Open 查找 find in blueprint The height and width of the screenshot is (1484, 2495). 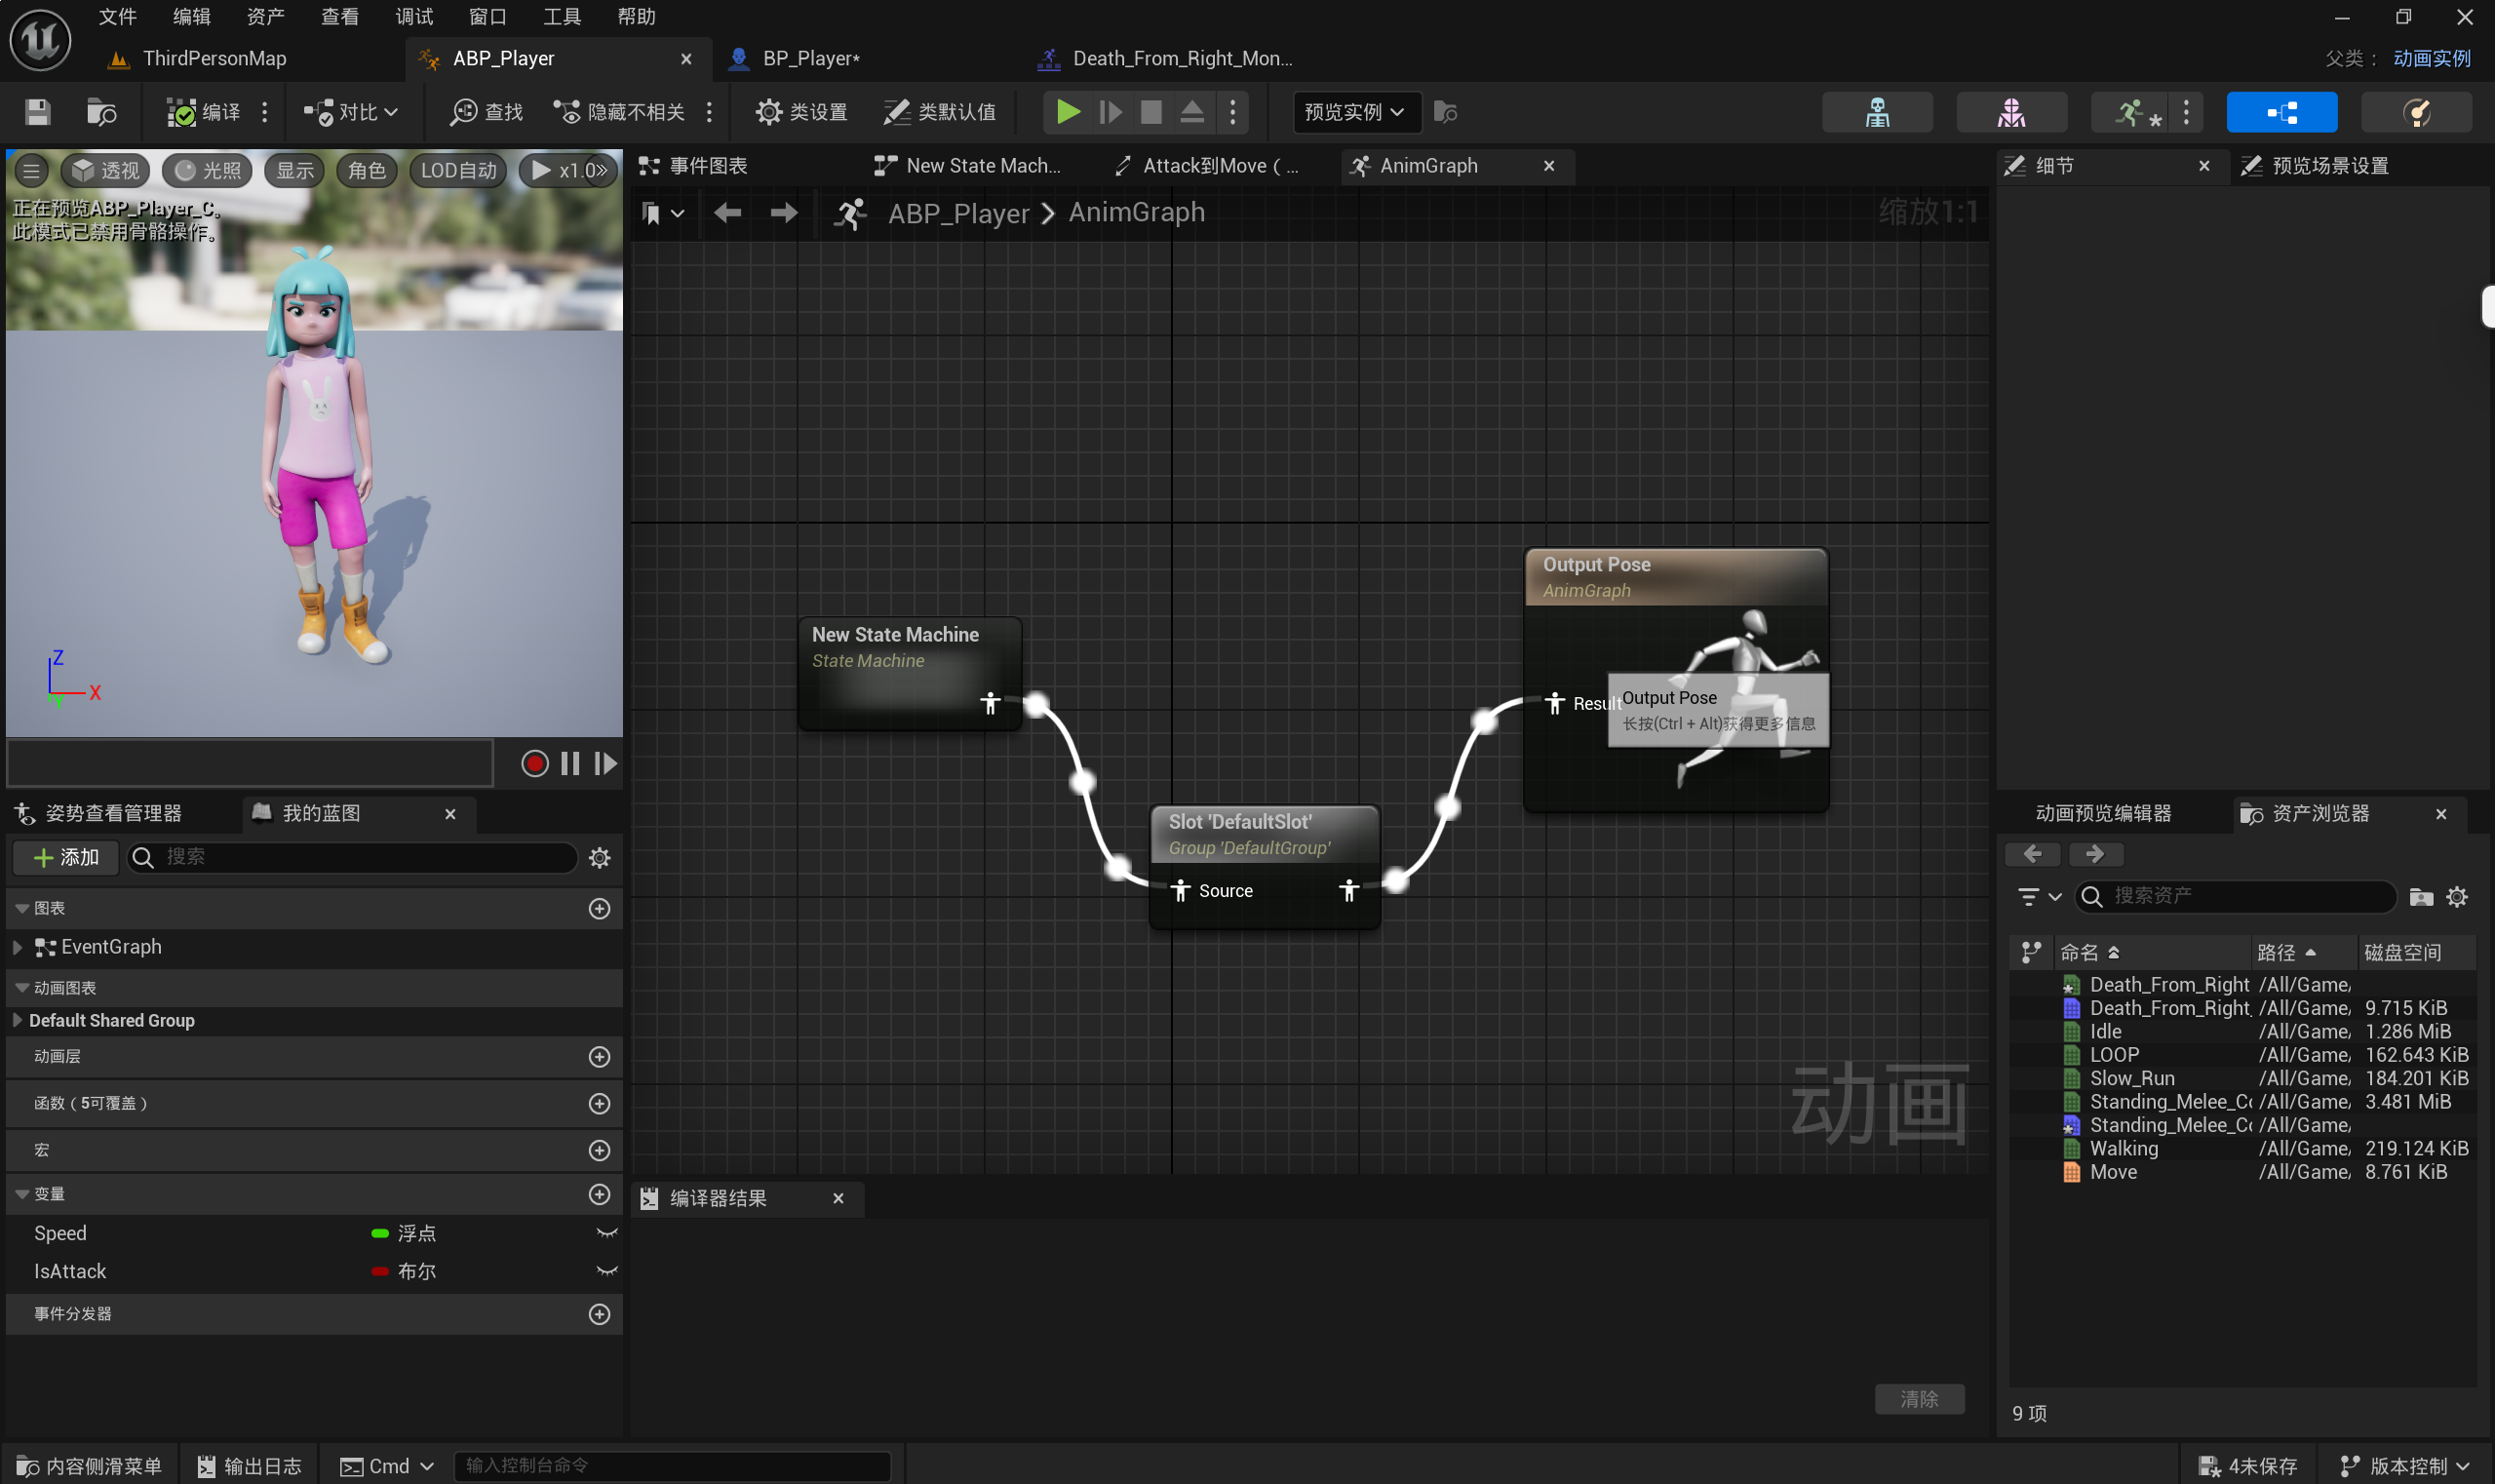(x=487, y=112)
